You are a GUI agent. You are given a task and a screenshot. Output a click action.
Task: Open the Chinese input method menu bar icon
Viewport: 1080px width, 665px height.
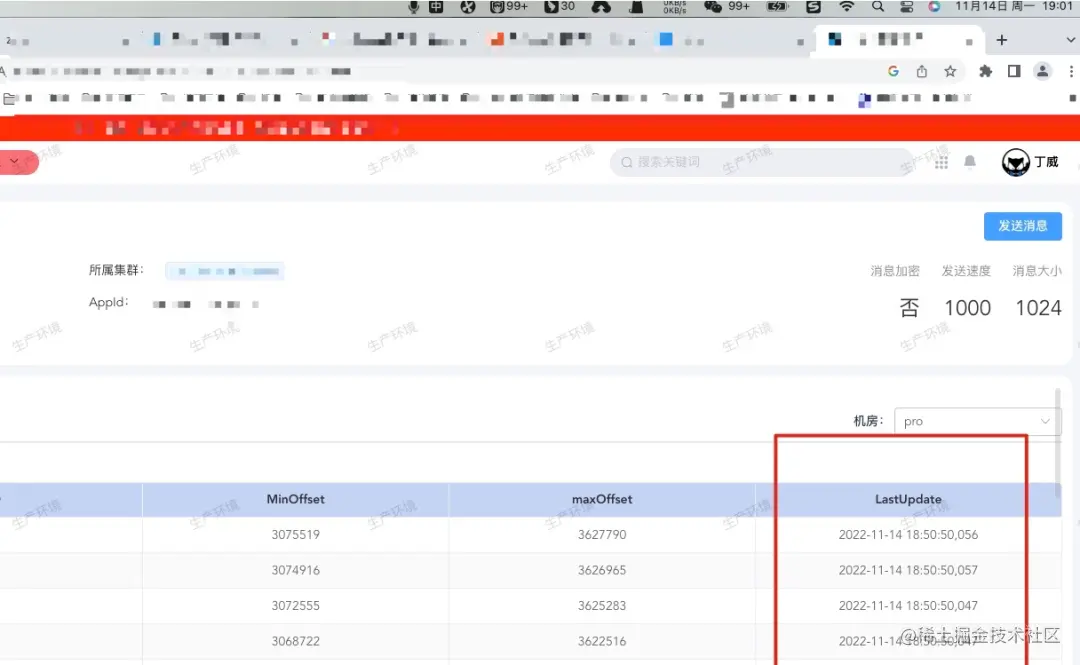[x=436, y=7]
